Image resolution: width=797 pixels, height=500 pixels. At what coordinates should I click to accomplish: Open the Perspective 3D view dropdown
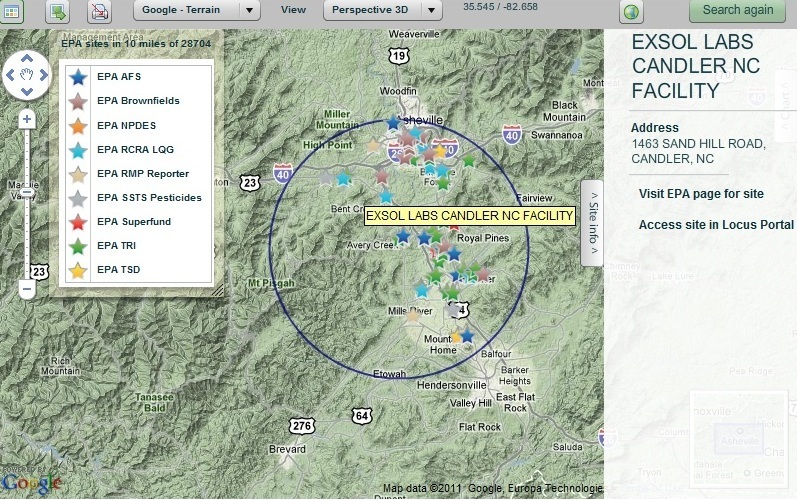coord(382,10)
